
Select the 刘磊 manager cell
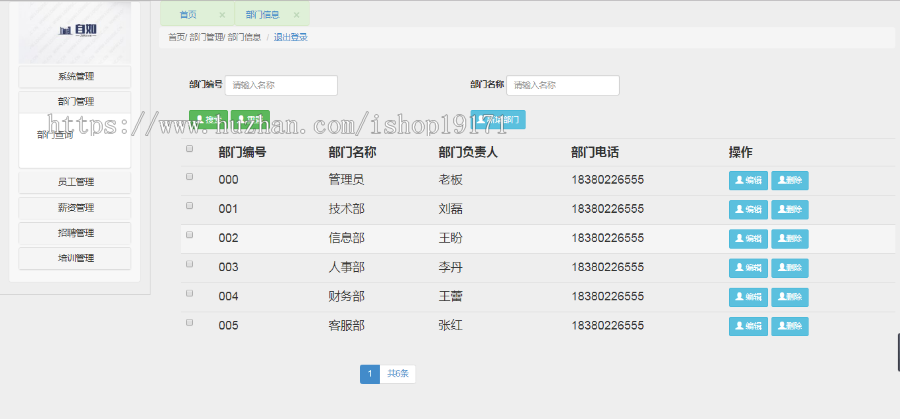pos(451,210)
